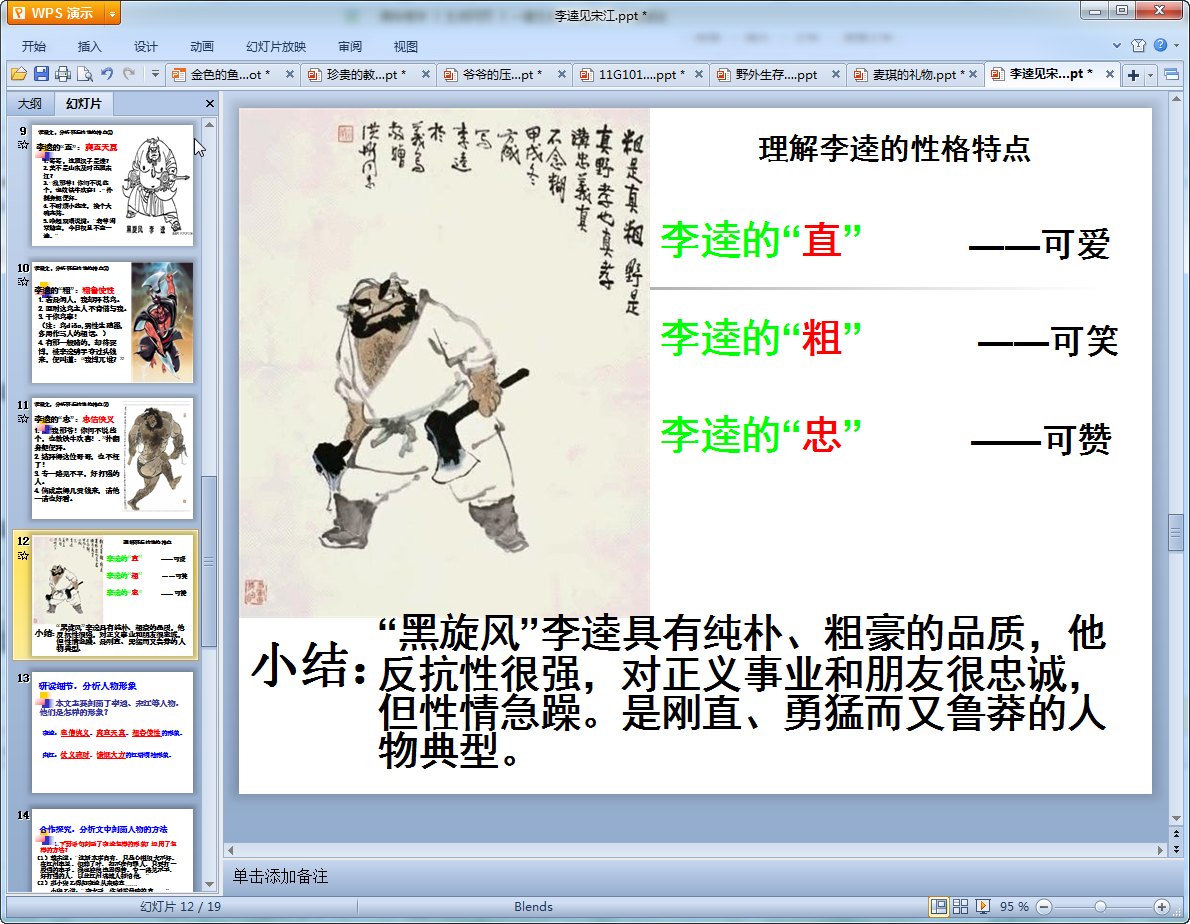This screenshot has width=1190, height=924.
Task: Open the dropdown arrow next to the help icon
Action: (x=1176, y=46)
